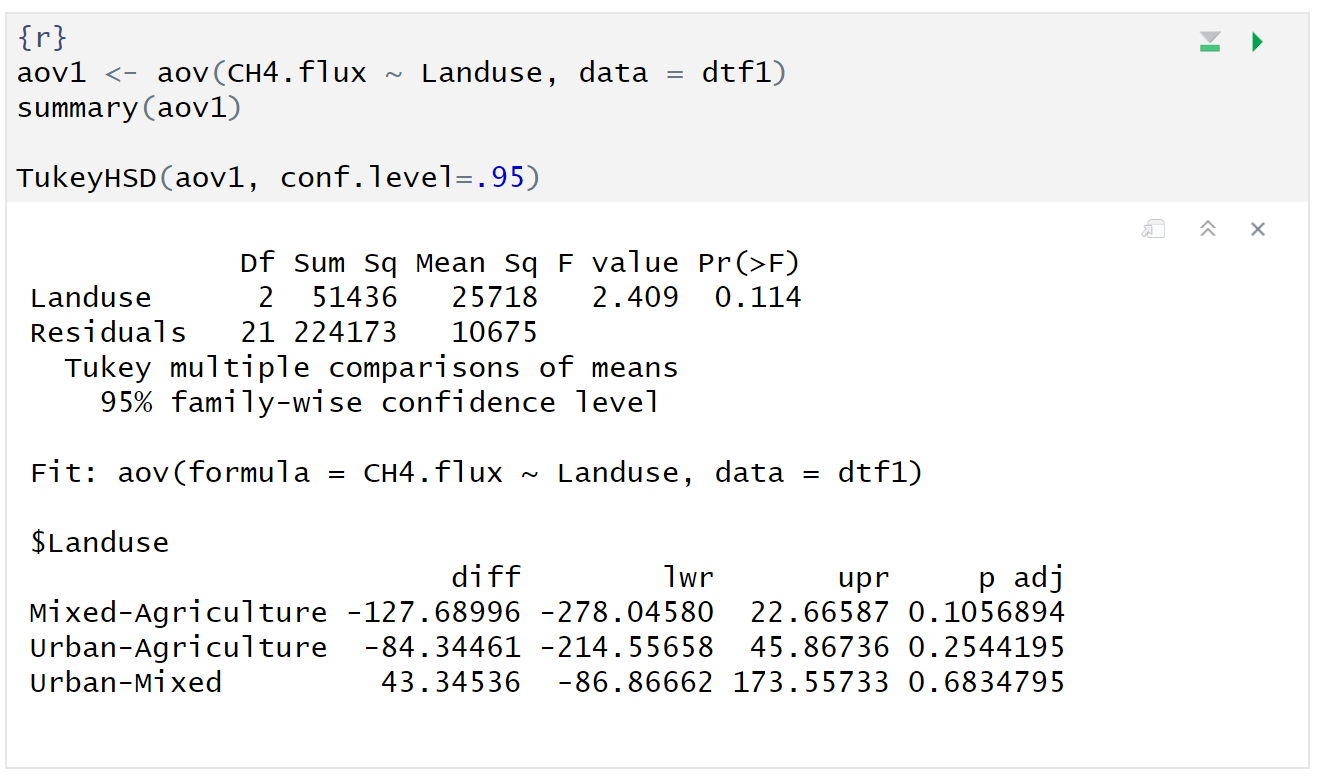Image resolution: width=1317 pixels, height=779 pixels.
Task: Click the F value 2.409
Action: (635, 298)
